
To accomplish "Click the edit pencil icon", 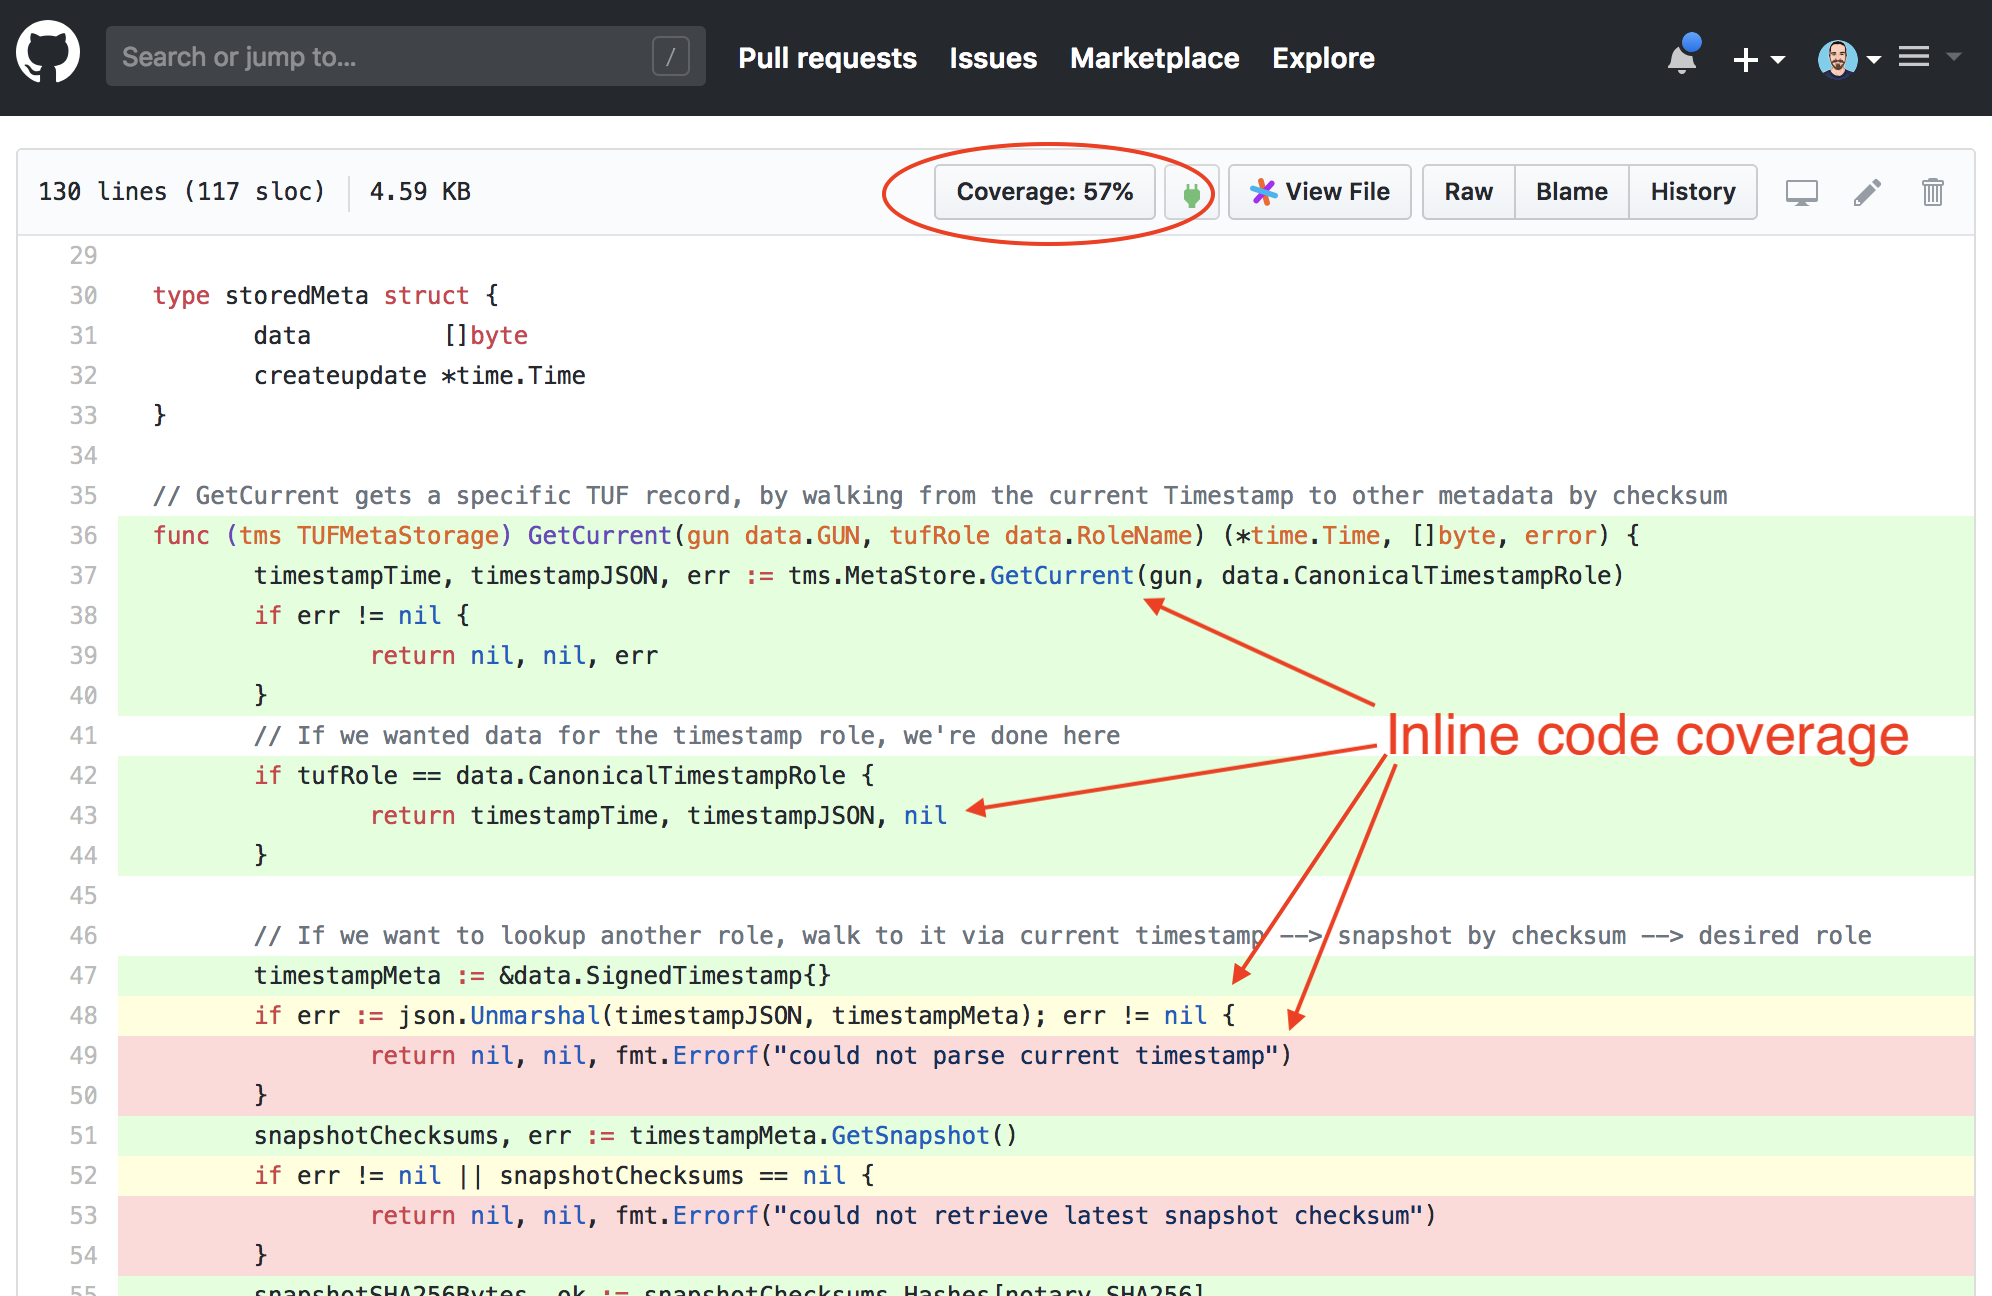I will 1867,192.
